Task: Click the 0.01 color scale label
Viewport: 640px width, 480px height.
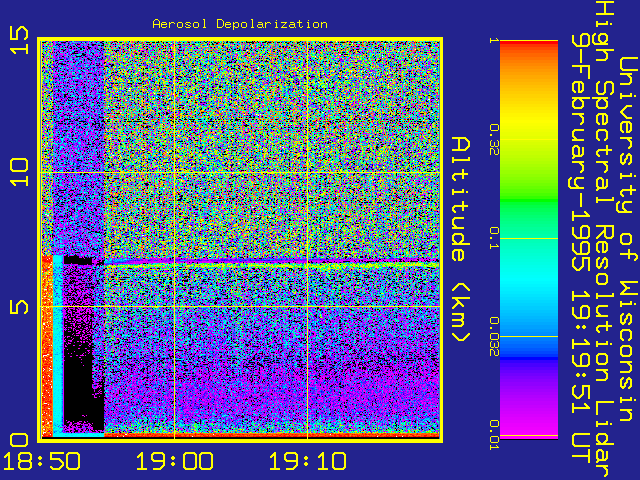Action: pyautogui.click(x=493, y=435)
